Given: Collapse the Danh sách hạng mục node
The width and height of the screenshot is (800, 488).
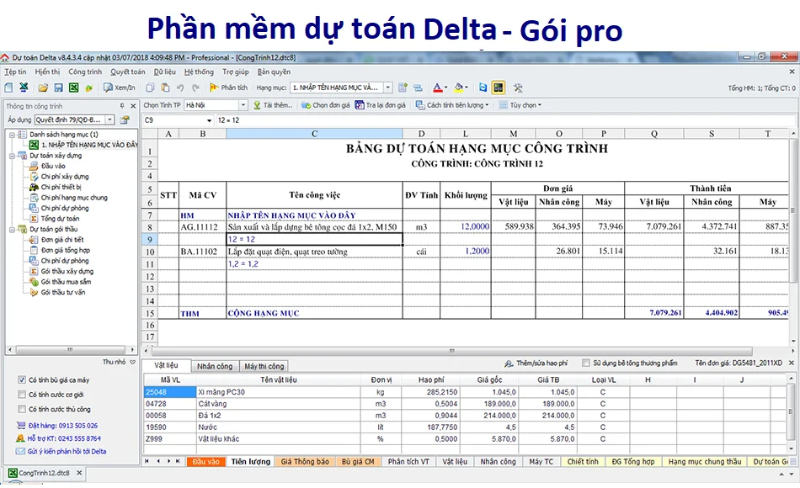Looking at the screenshot, I should [11, 135].
